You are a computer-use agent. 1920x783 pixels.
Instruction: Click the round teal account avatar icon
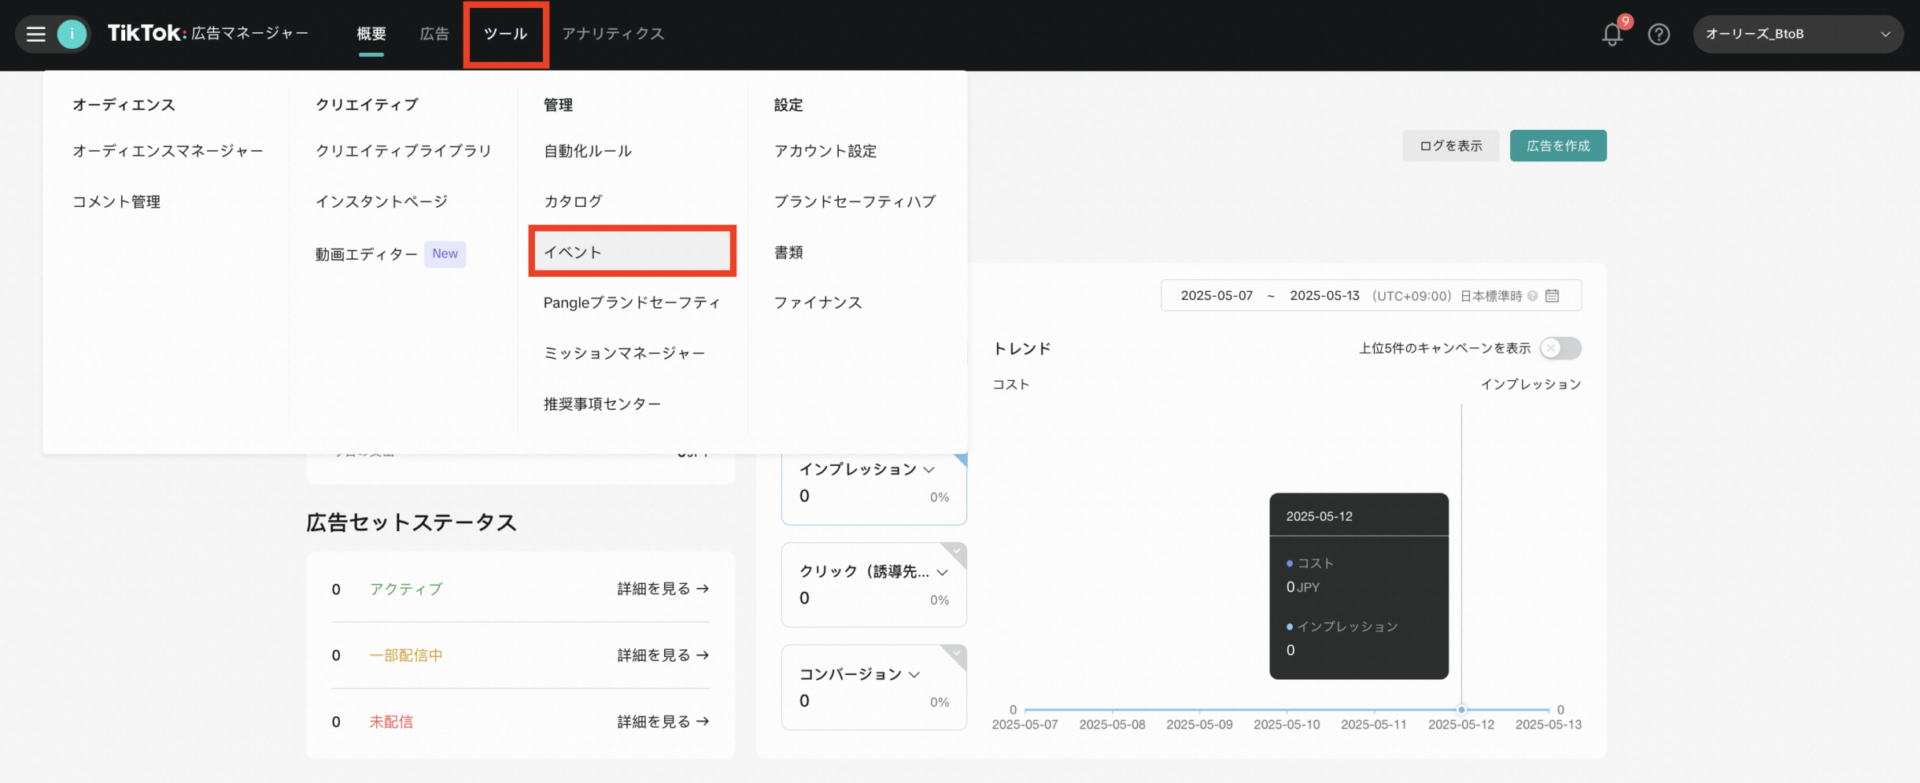(72, 34)
